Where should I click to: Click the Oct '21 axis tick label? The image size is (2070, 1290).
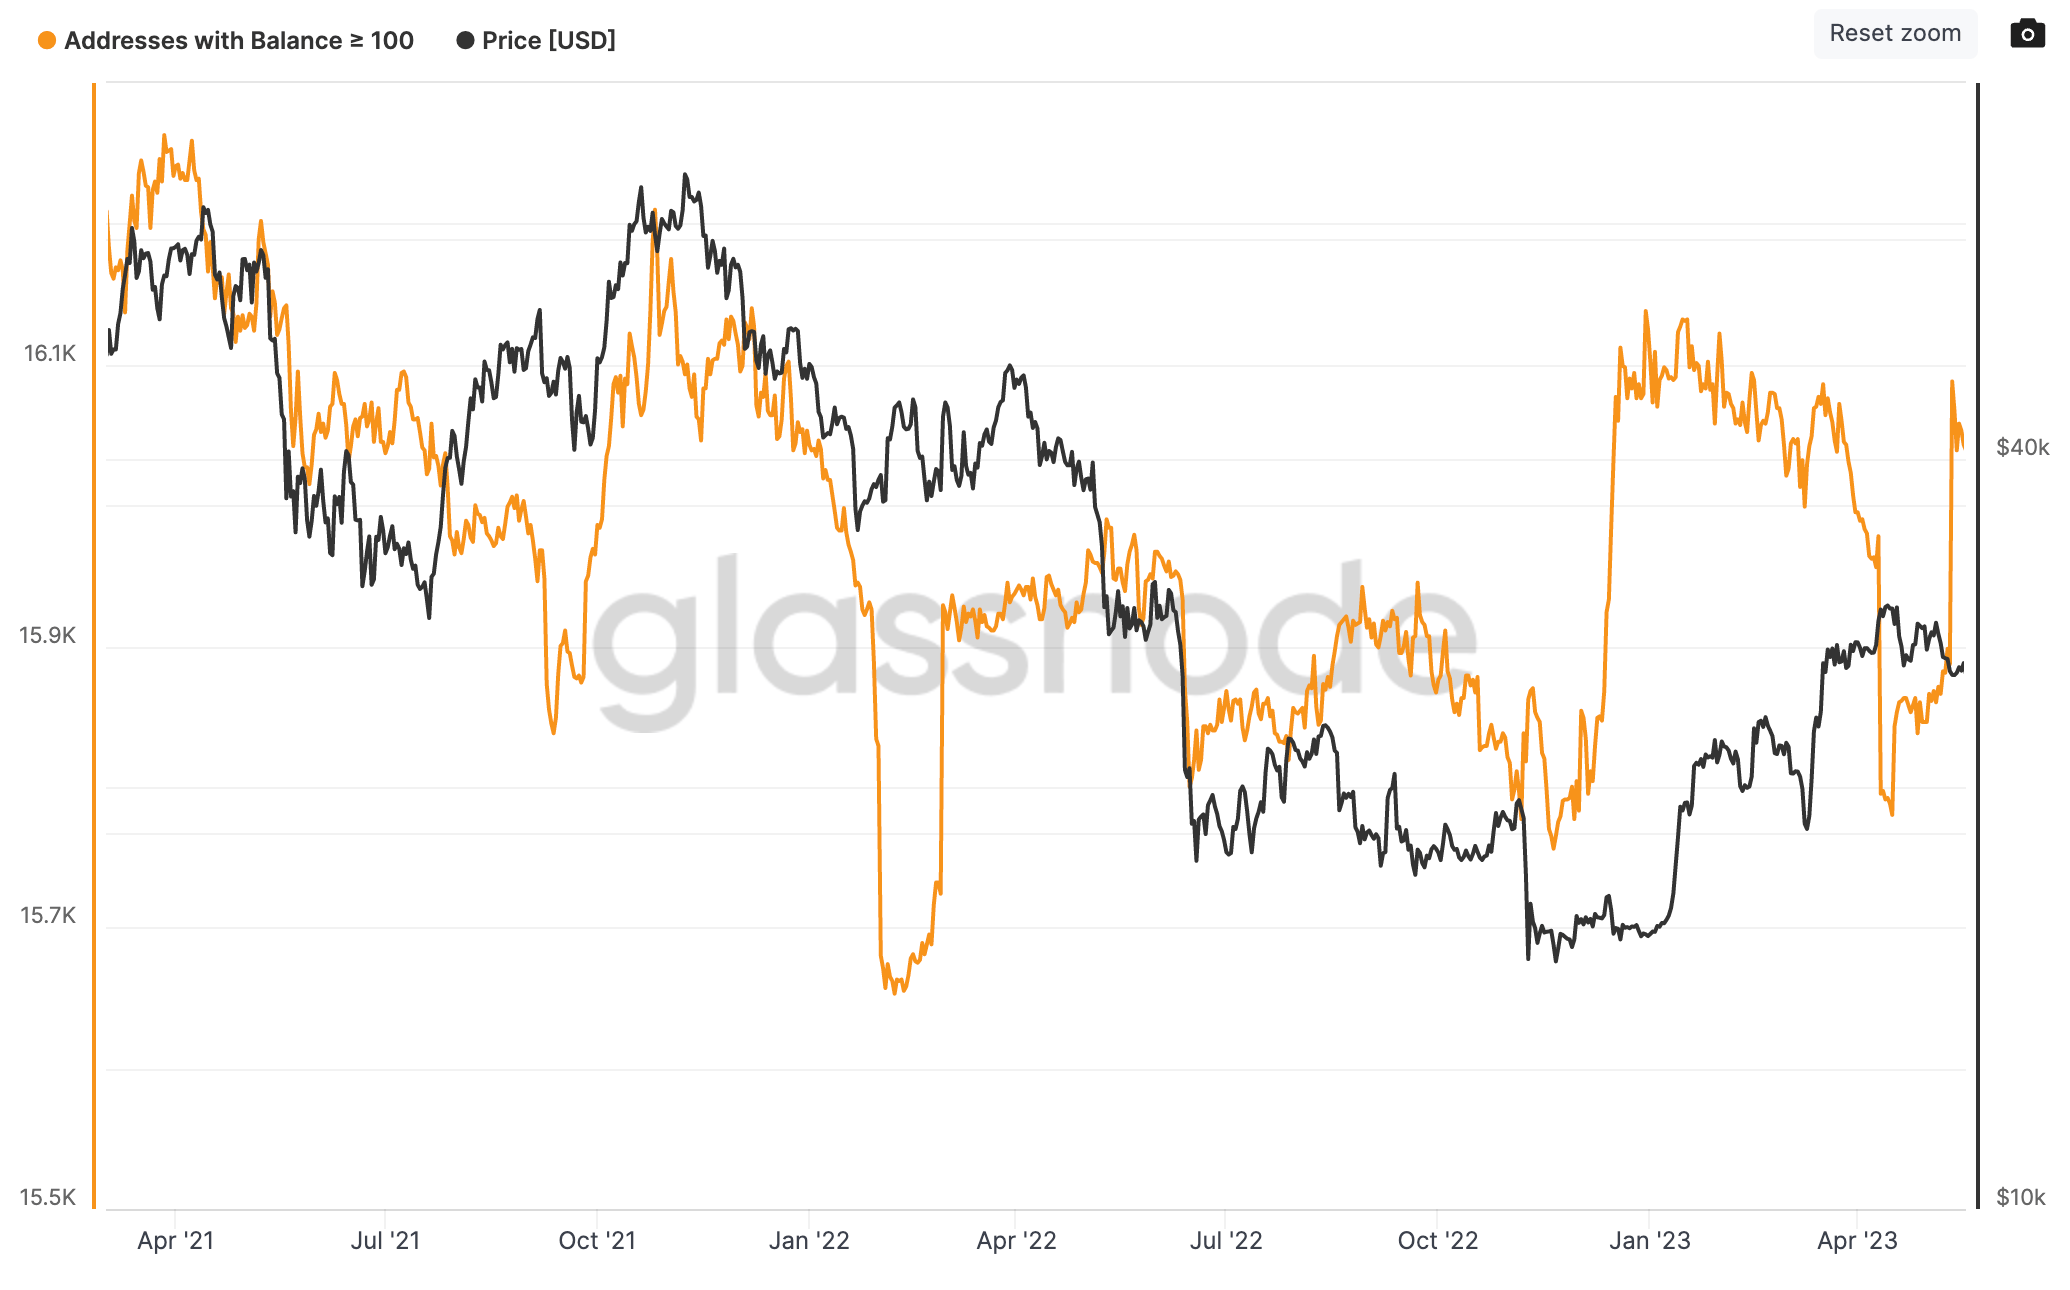pyautogui.click(x=597, y=1241)
